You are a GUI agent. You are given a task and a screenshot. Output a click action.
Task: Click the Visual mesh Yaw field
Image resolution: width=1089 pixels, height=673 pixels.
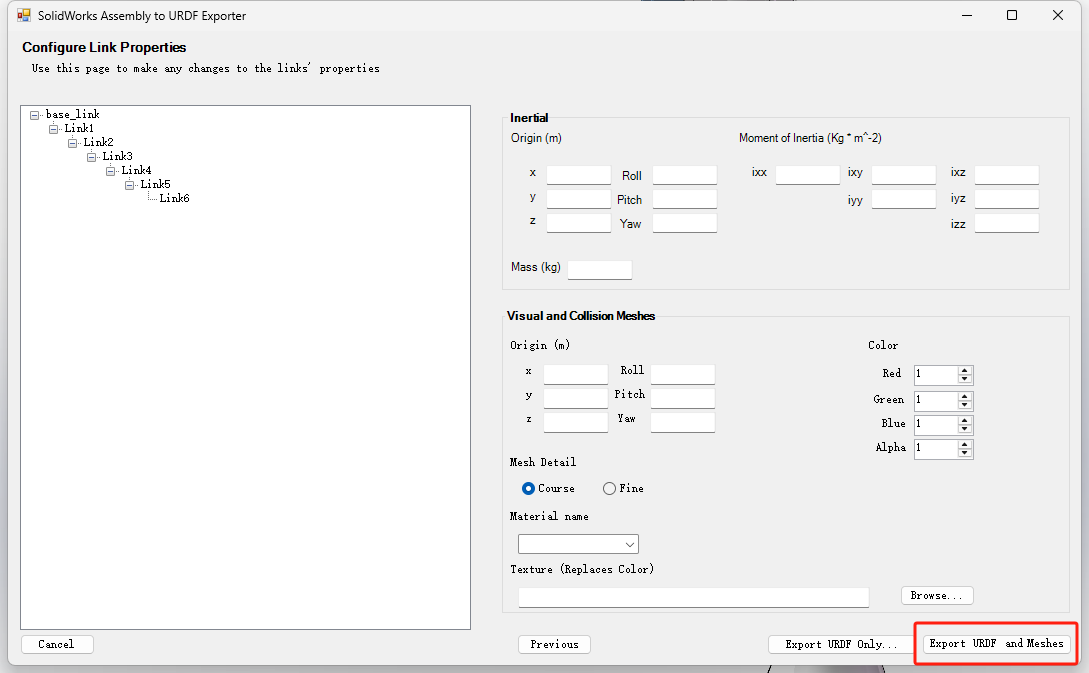point(683,422)
